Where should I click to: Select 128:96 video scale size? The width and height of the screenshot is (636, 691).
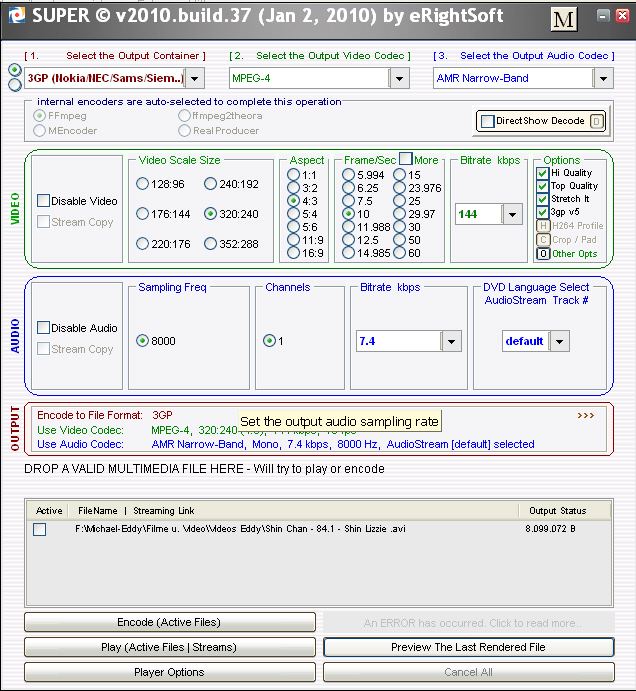click(142, 184)
